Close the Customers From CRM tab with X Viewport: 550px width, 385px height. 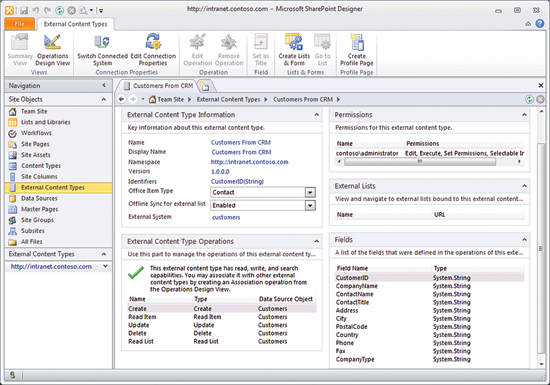pos(541,86)
